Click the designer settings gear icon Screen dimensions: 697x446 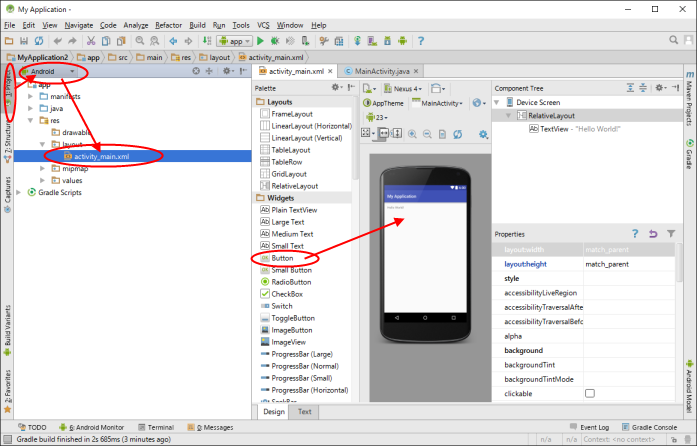(483, 134)
